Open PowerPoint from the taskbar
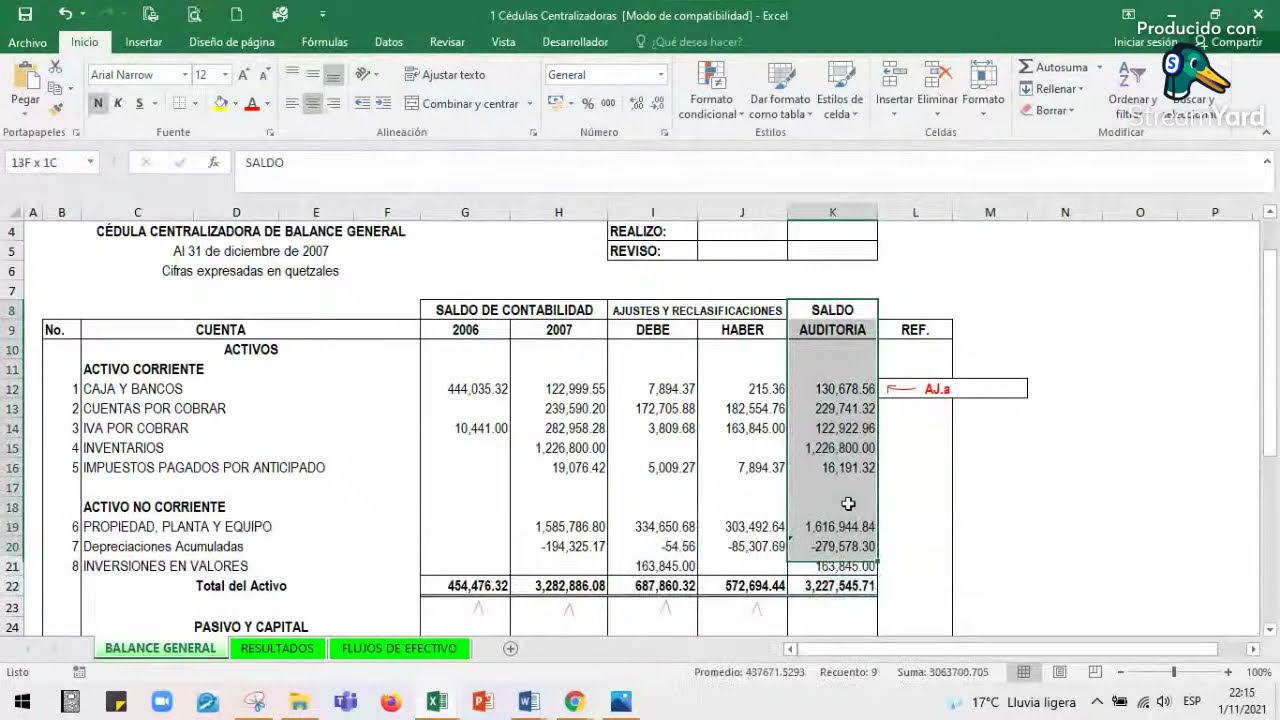Viewport: 1280px width, 720px height. click(x=483, y=702)
